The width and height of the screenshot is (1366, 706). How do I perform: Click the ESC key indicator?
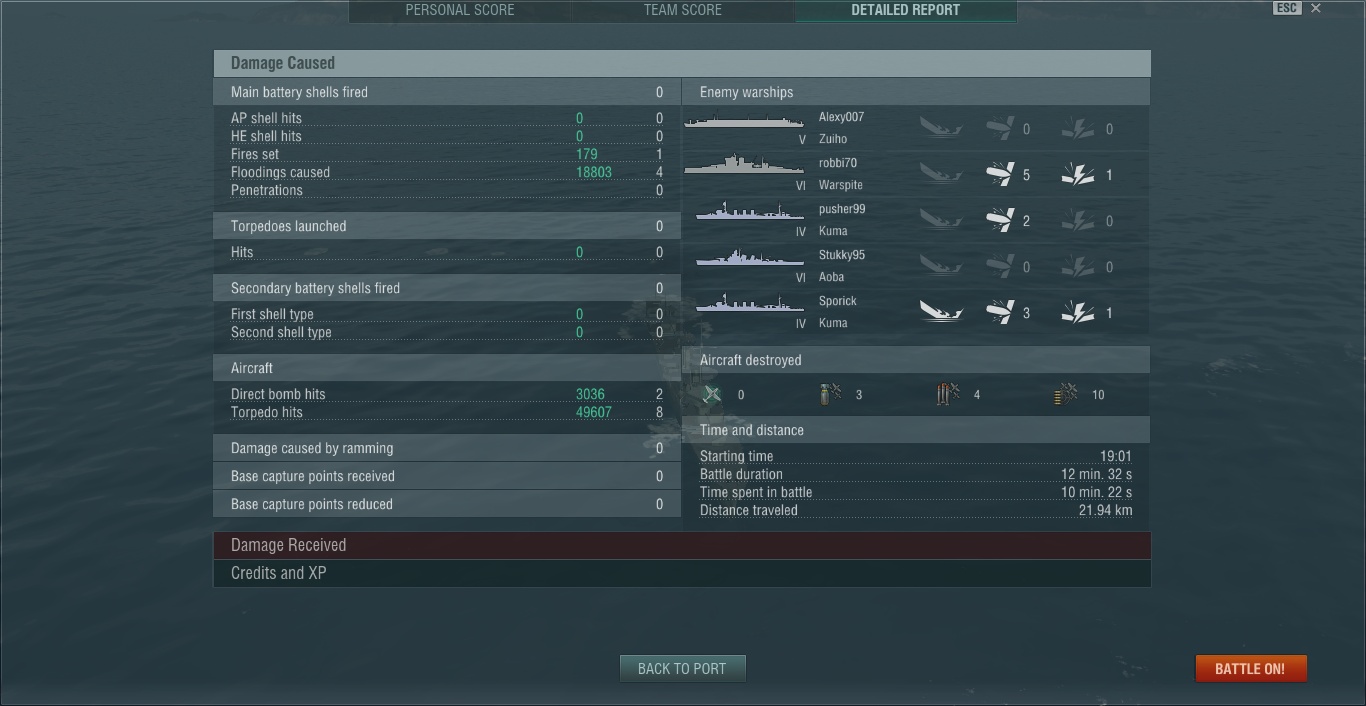pyautogui.click(x=1287, y=8)
